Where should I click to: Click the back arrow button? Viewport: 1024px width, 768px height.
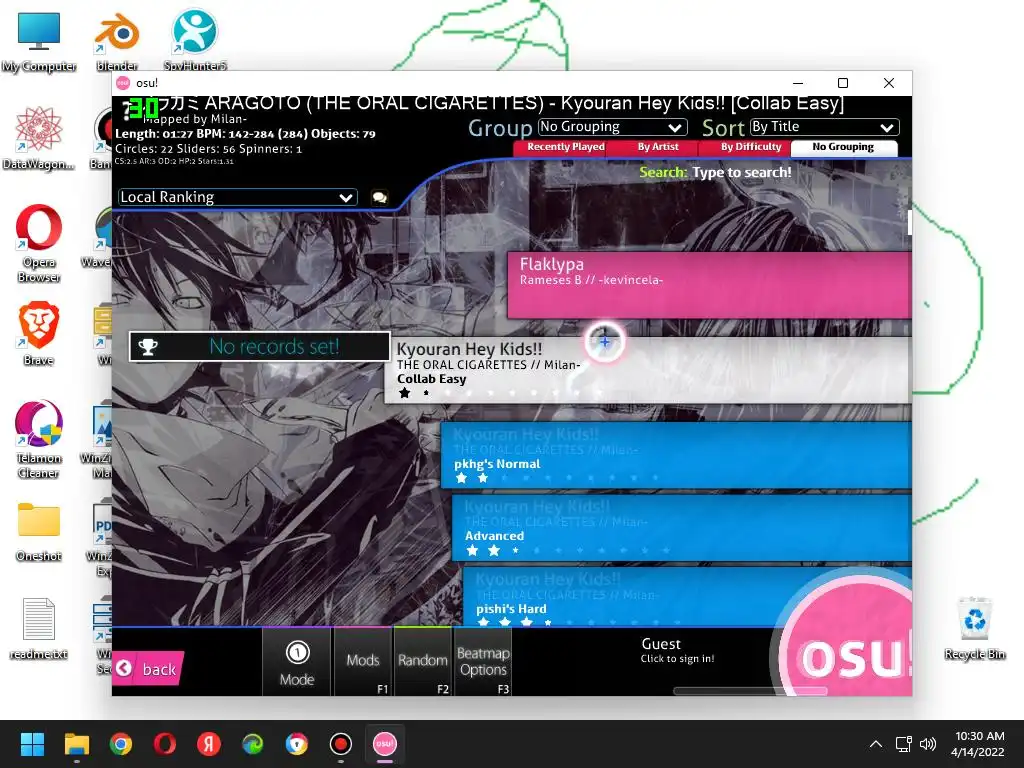(x=148, y=668)
